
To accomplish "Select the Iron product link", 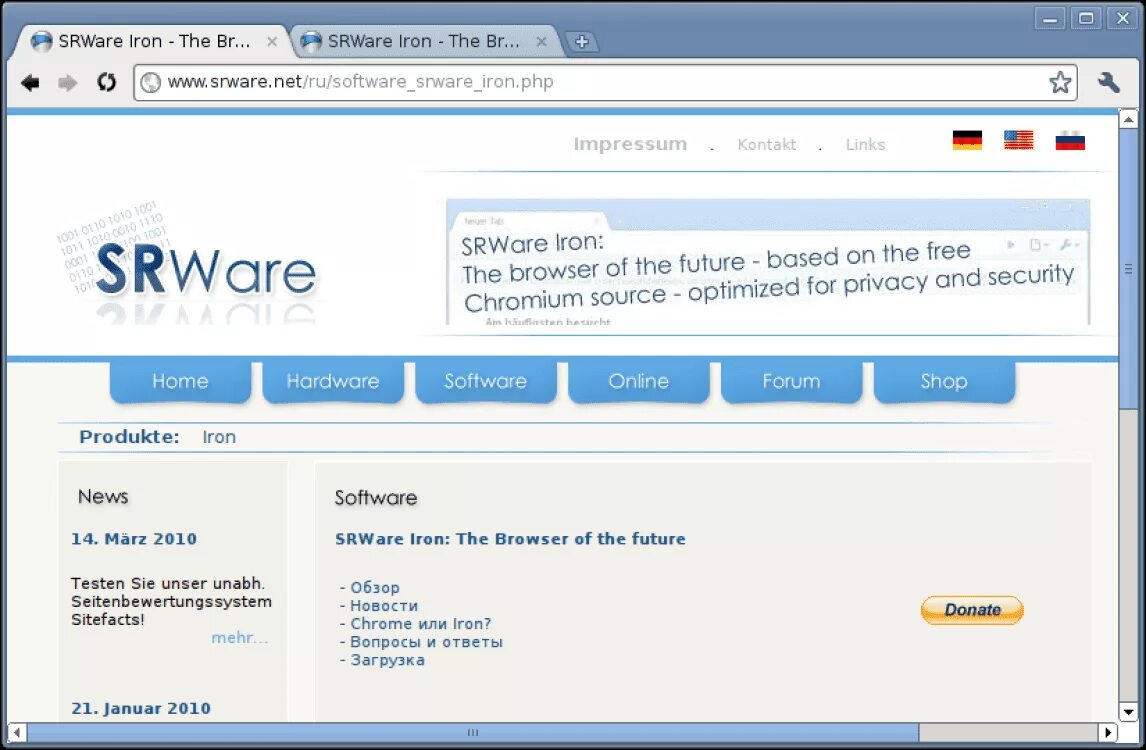I will pyautogui.click(x=219, y=437).
